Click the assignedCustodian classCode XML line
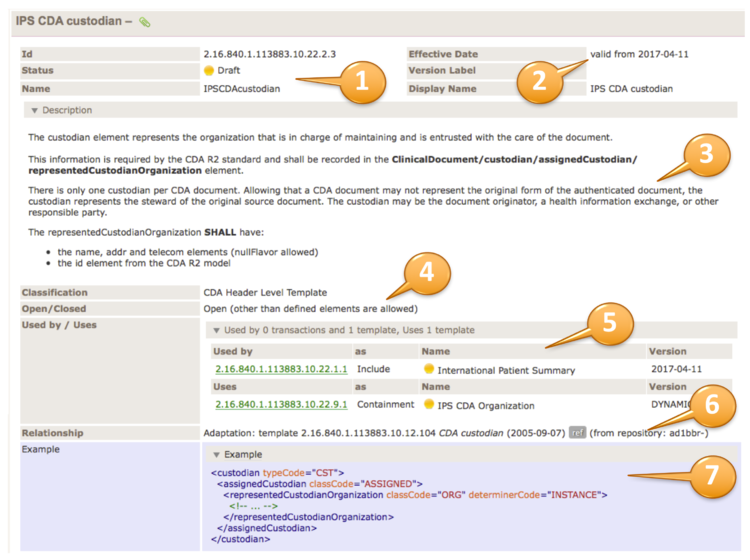Viewport: 750px width, 560px height. (x=320, y=484)
